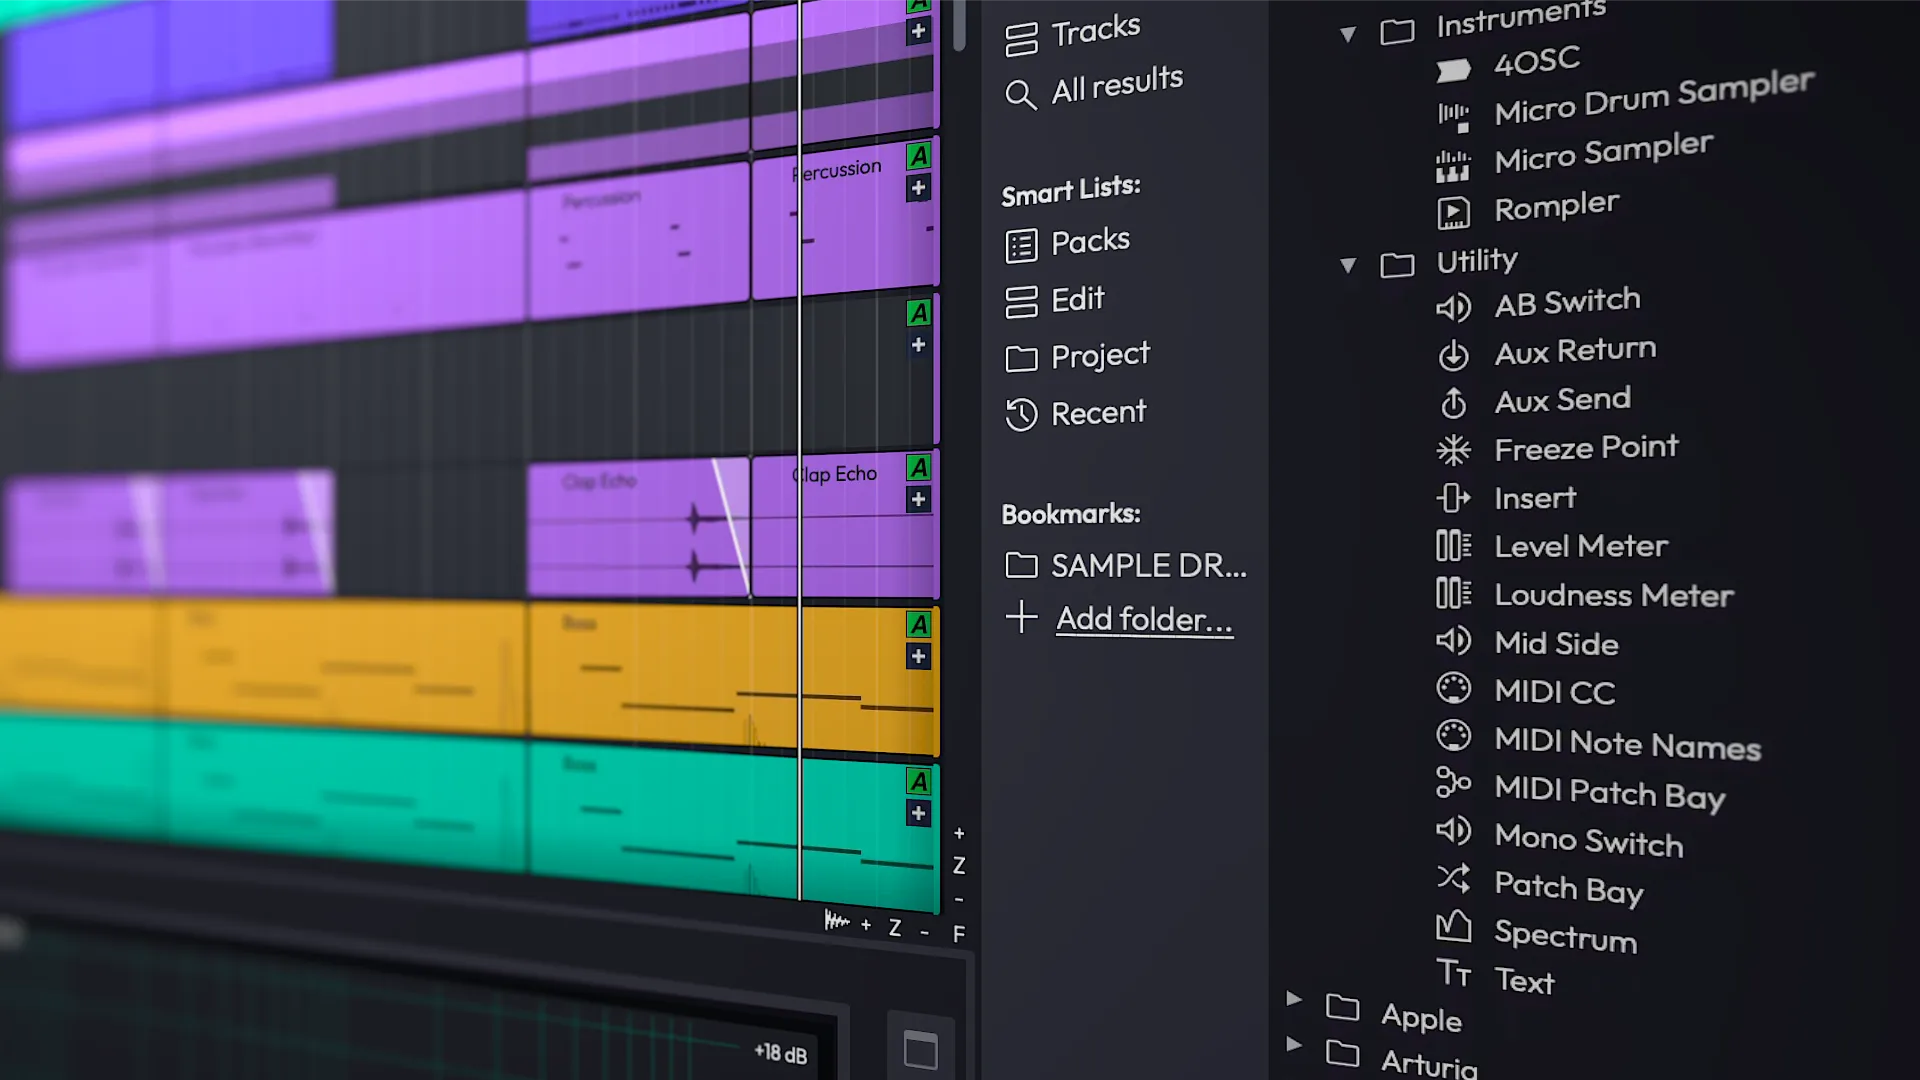The image size is (1920, 1080).
Task: Open the Recent smart list
Action: 1075,413
